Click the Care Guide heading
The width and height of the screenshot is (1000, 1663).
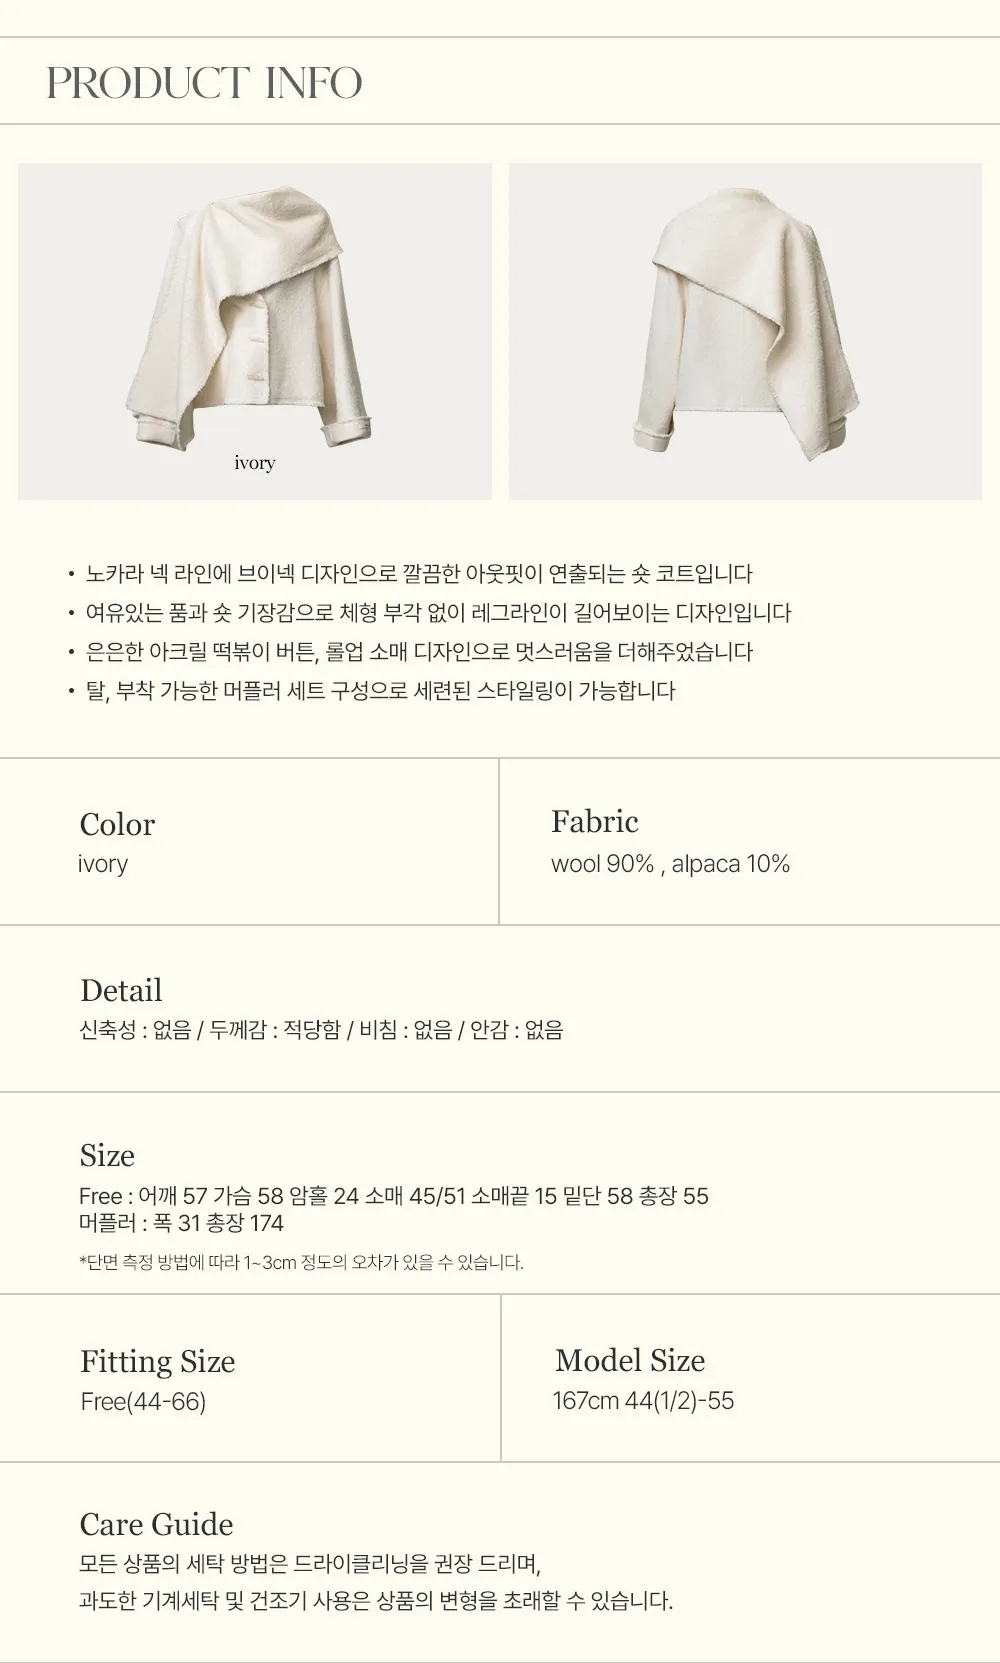[x=156, y=1525]
